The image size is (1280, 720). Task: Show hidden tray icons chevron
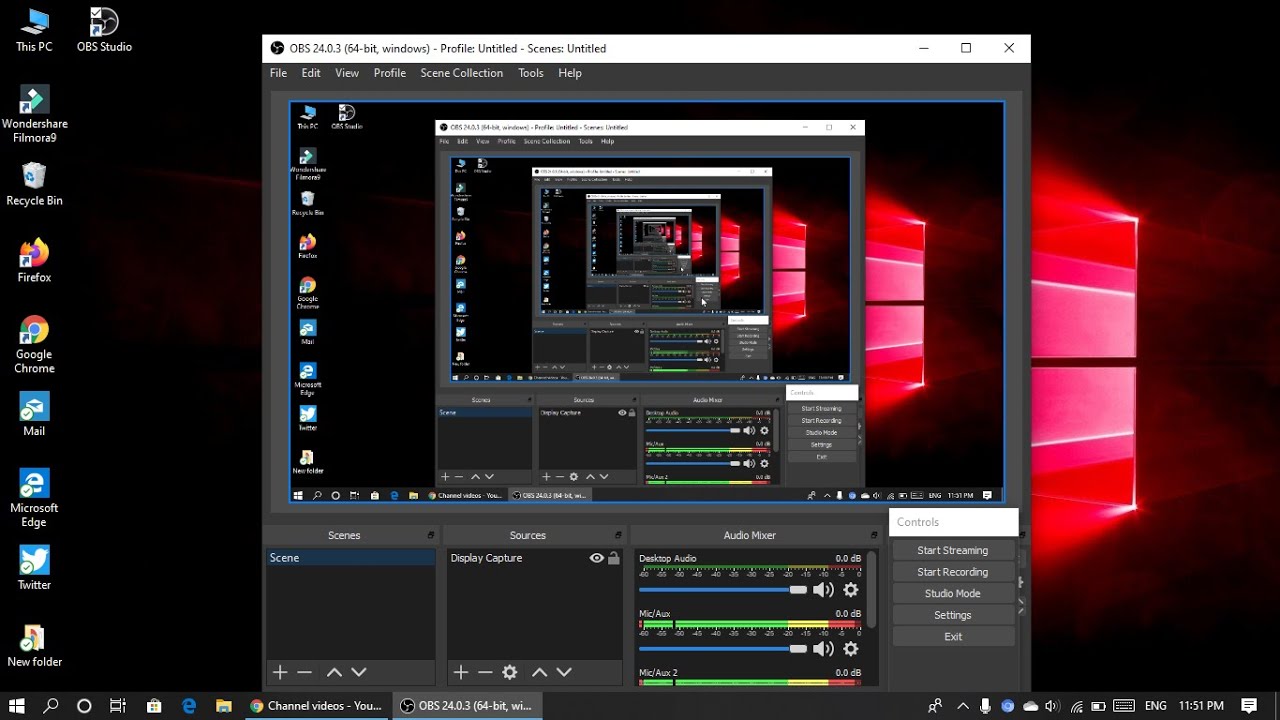point(963,706)
